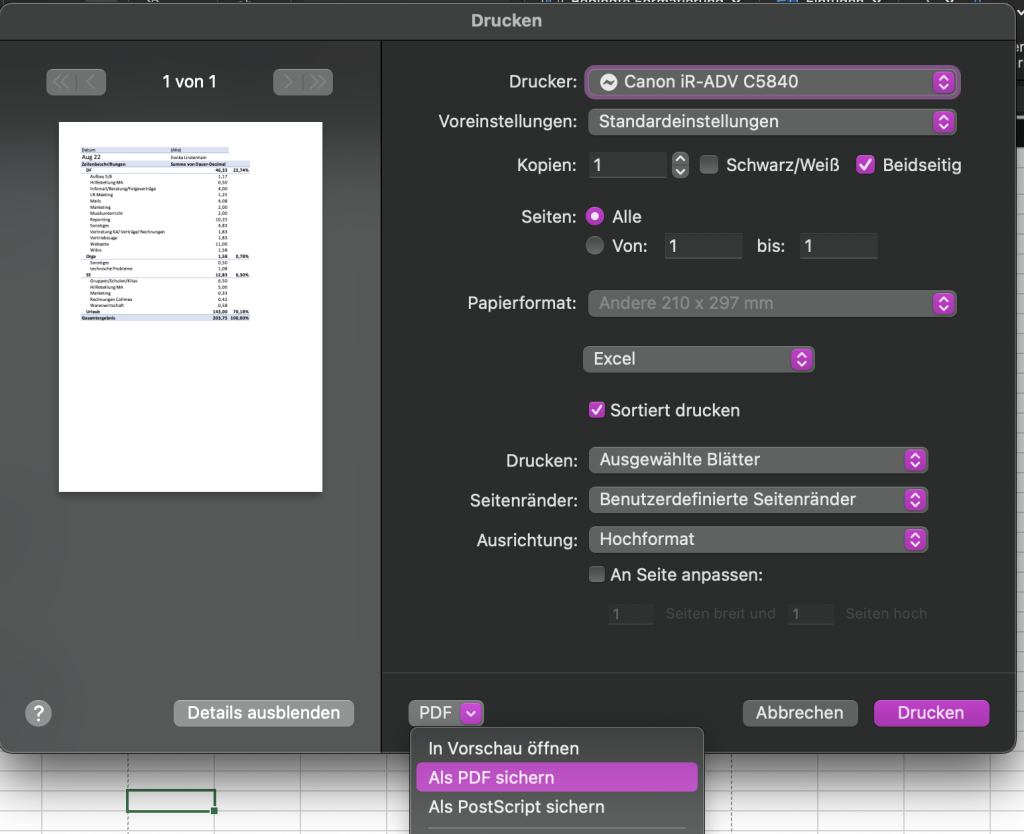
Task: Open the Voreinstellungen presets dropdown
Action: 772,122
